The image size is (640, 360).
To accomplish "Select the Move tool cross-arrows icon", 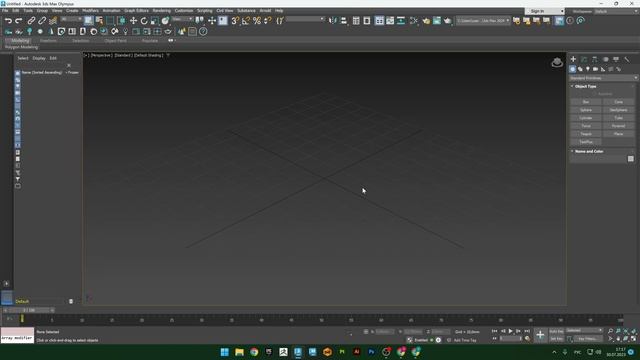I will 133,20.
